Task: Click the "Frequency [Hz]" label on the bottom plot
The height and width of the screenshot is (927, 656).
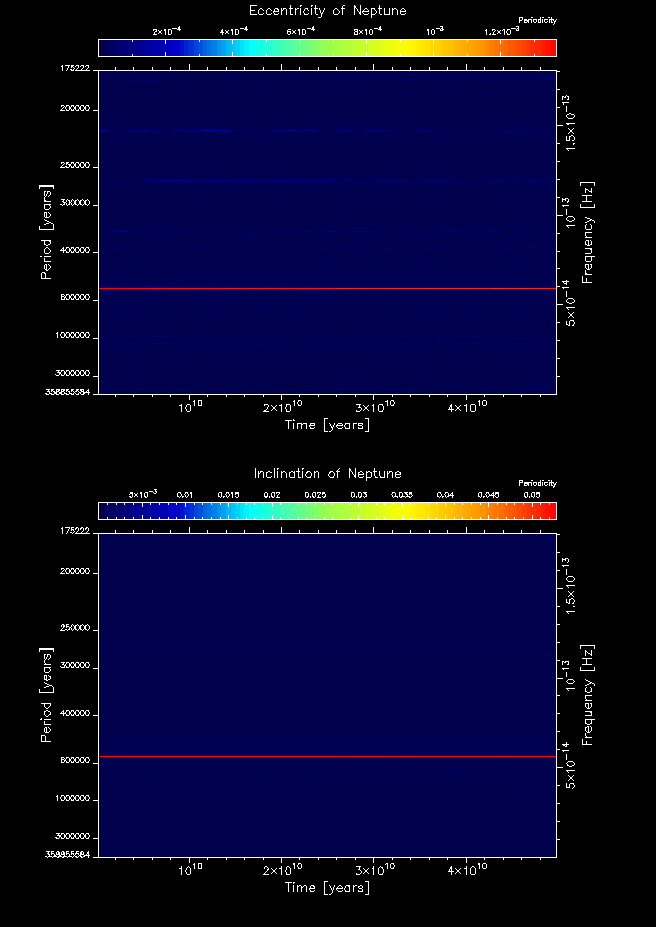Action: tap(588, 694)
